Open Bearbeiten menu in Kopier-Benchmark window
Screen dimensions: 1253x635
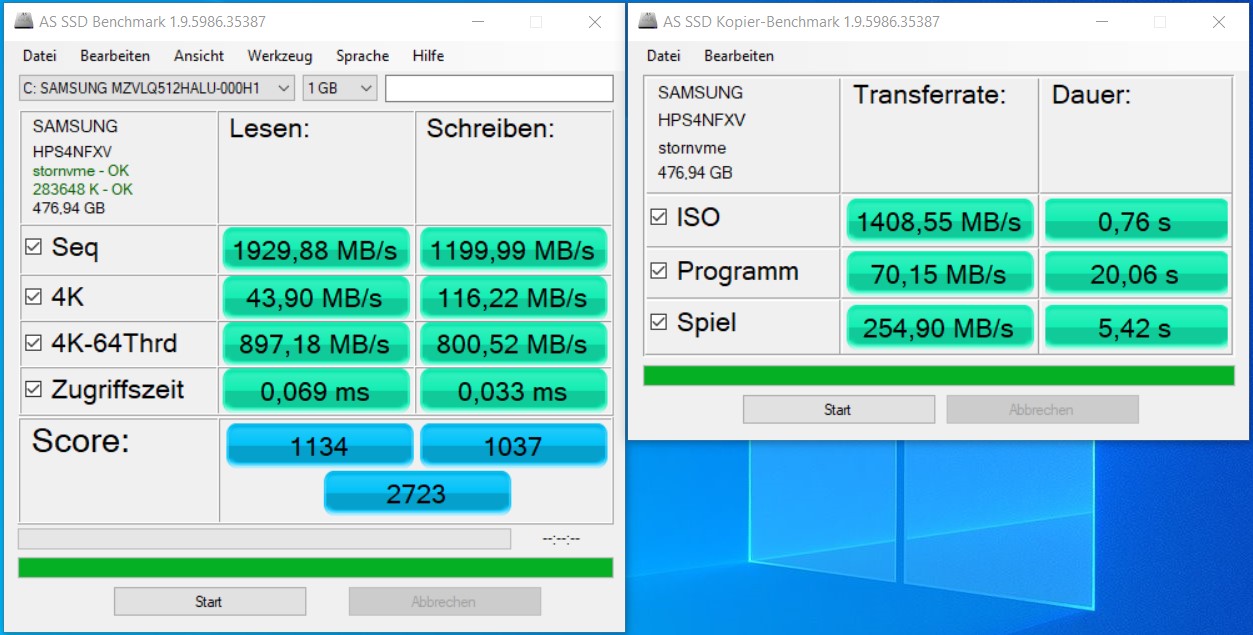739,56
